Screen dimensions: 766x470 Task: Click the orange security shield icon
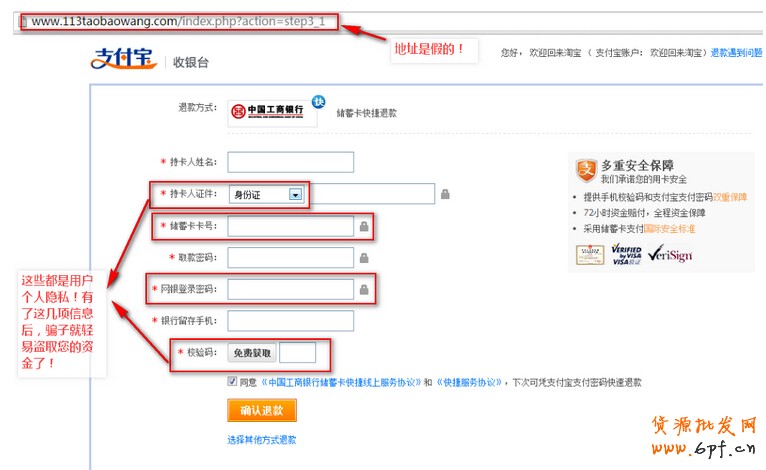(586, 169)
